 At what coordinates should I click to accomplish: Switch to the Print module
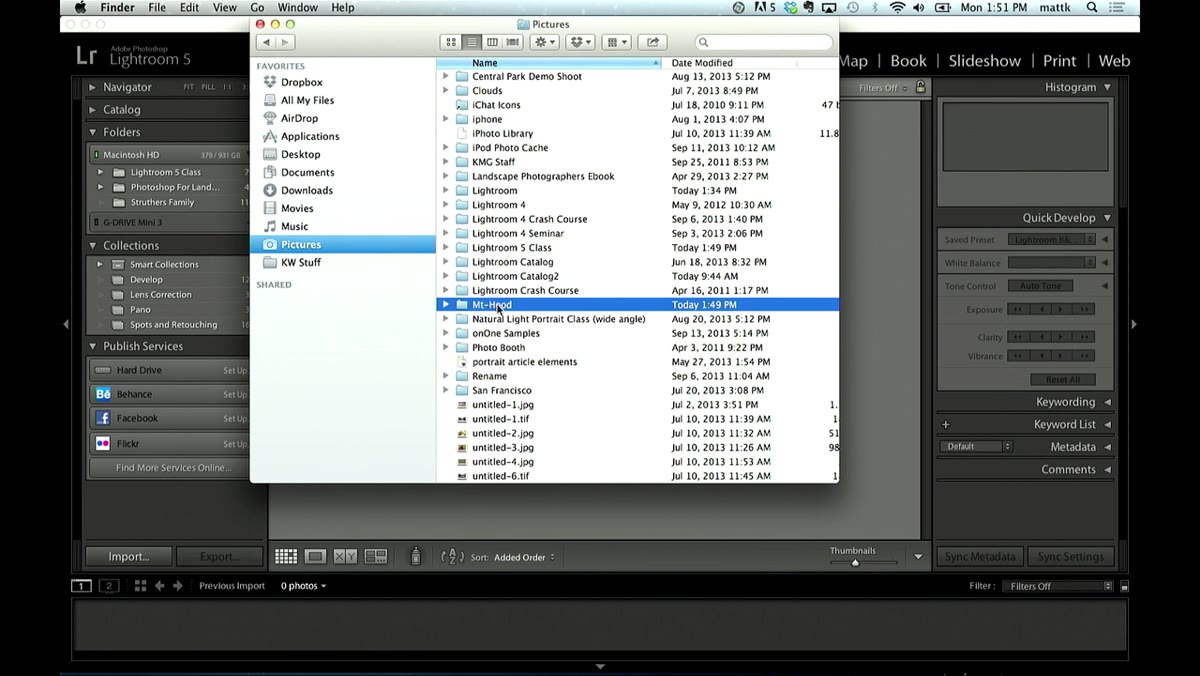[x=1060, y=61]
